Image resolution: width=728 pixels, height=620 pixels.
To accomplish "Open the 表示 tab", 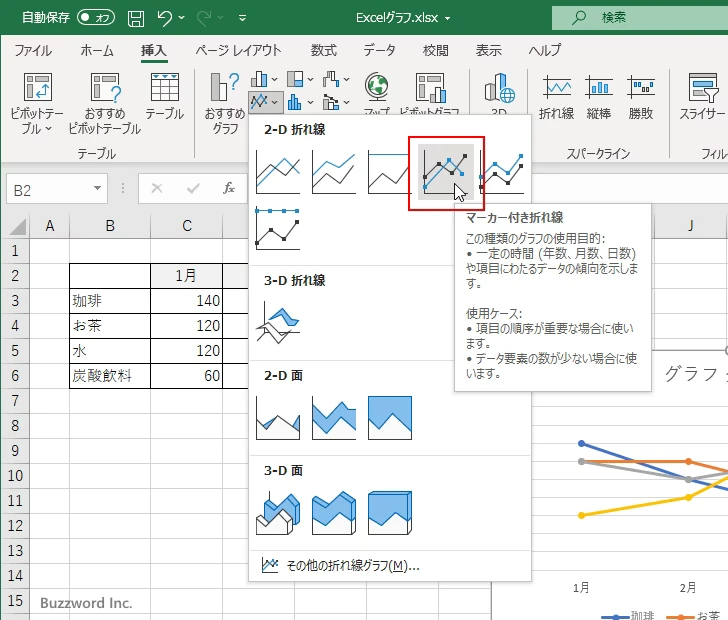I will pyautogui.click(x=488, y=50).
